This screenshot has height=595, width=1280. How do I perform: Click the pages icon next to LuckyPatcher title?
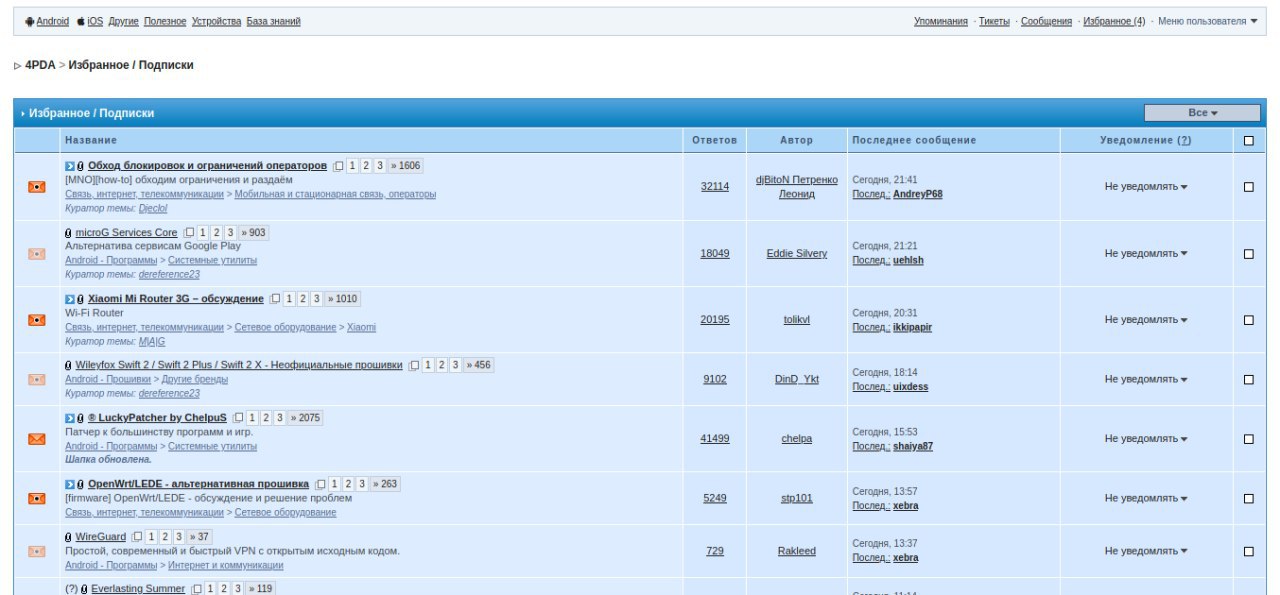pos(239,418)
